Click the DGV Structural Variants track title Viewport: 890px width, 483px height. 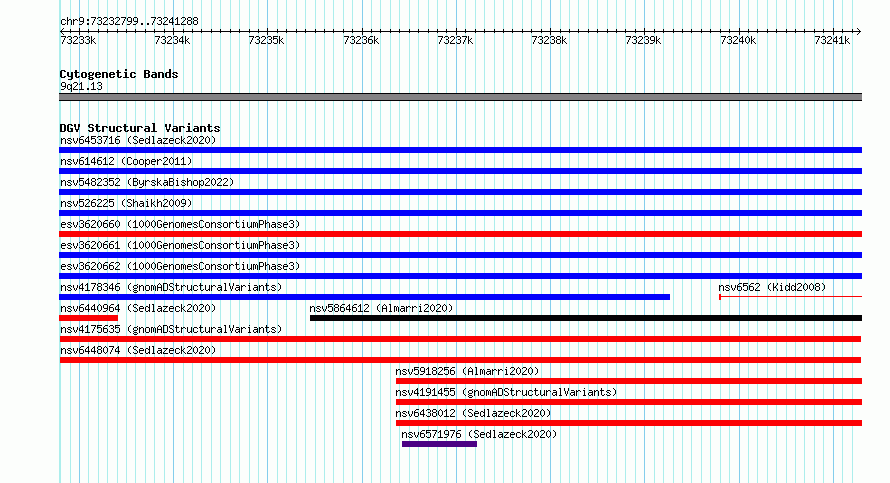point(140,128)
